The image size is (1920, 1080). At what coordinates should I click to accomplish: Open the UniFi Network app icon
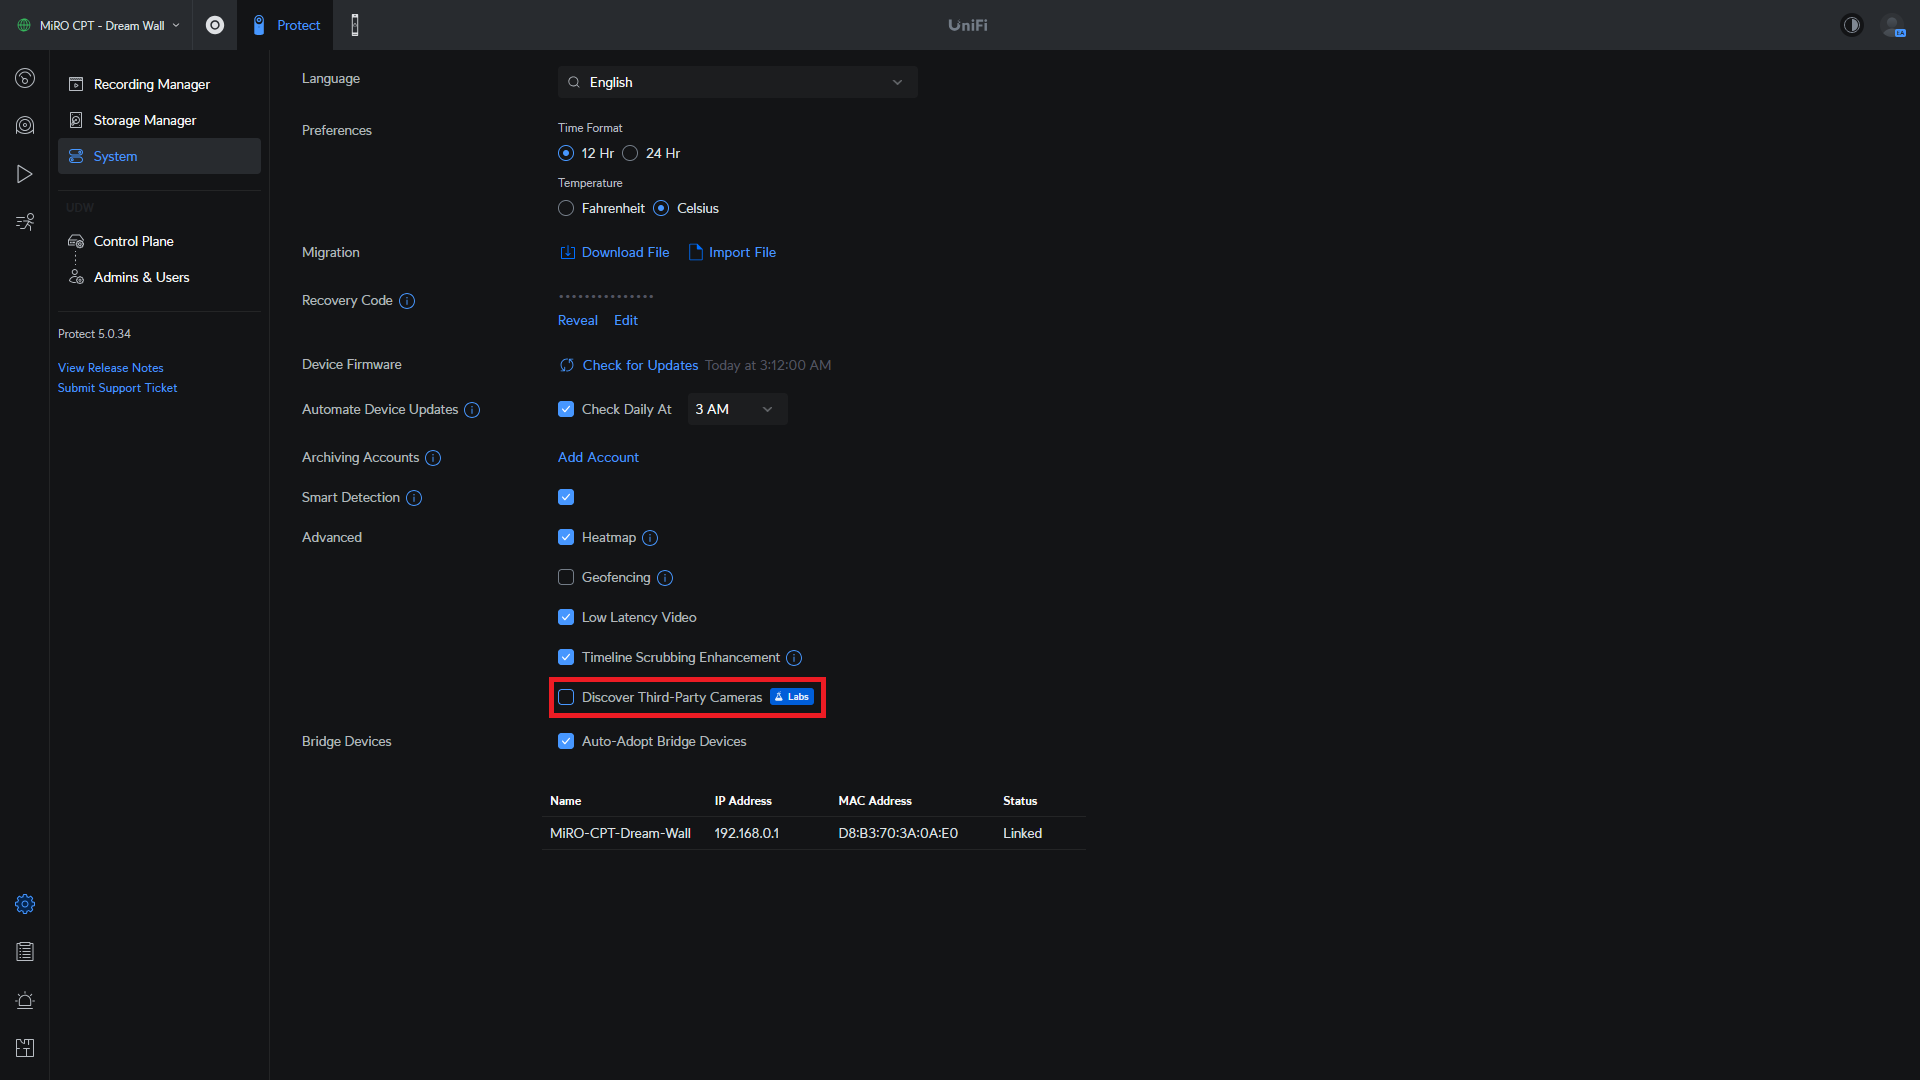pyautogui.click(x=215, y=25)
